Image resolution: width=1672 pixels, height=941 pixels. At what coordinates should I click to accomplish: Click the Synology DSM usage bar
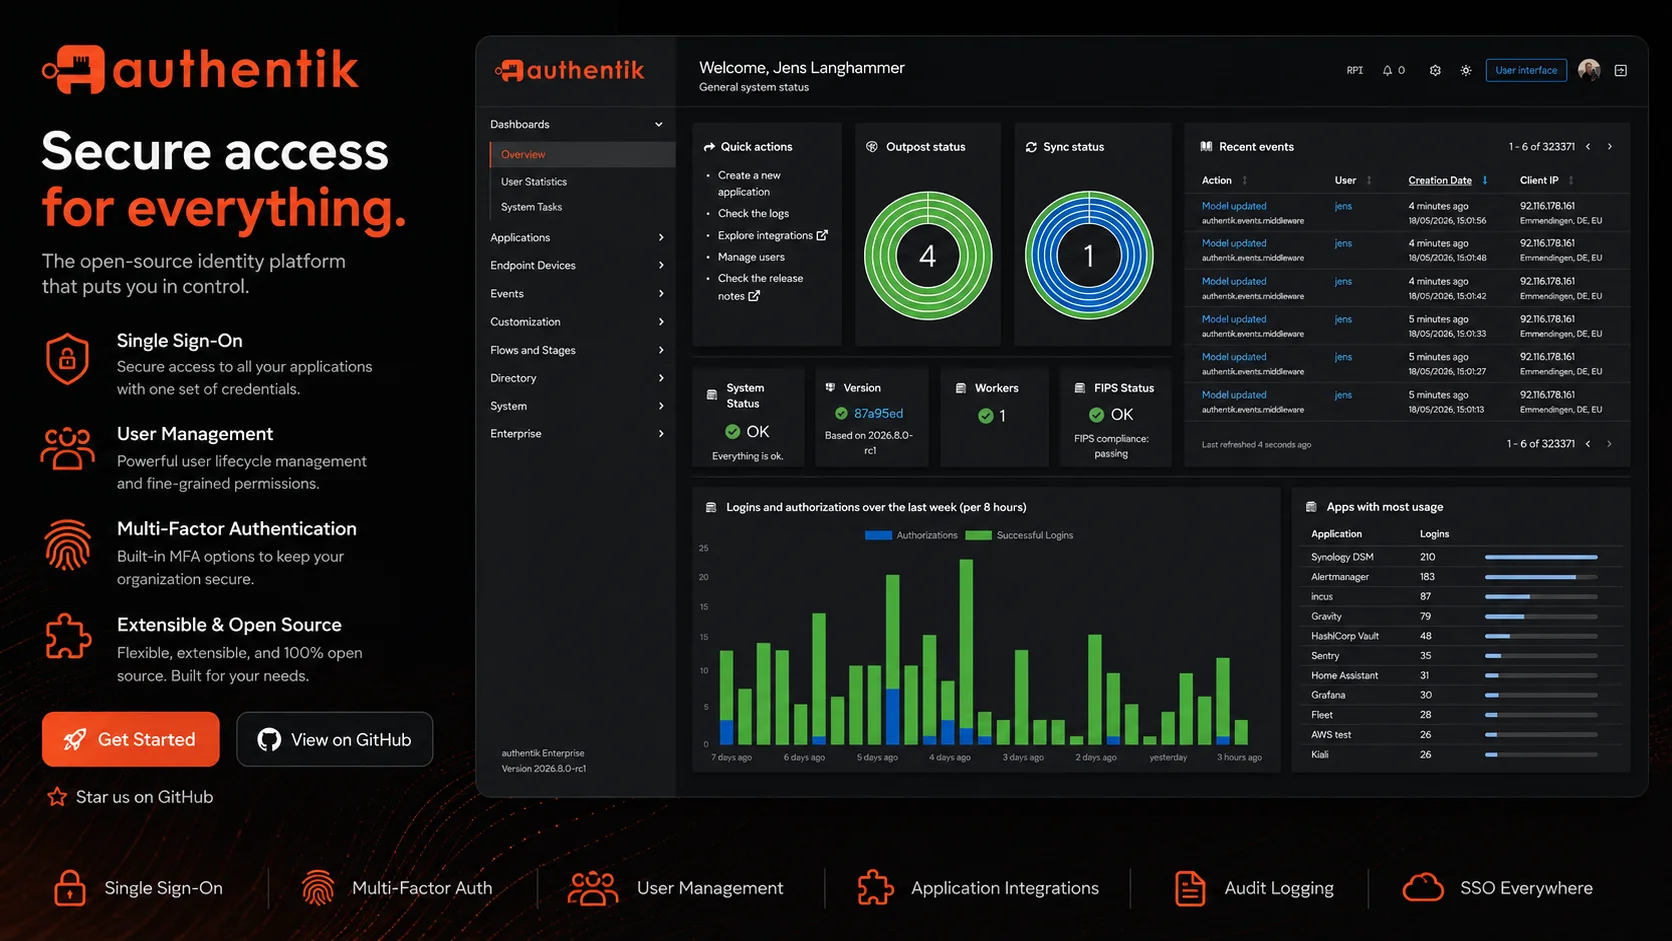point(1541,557)
